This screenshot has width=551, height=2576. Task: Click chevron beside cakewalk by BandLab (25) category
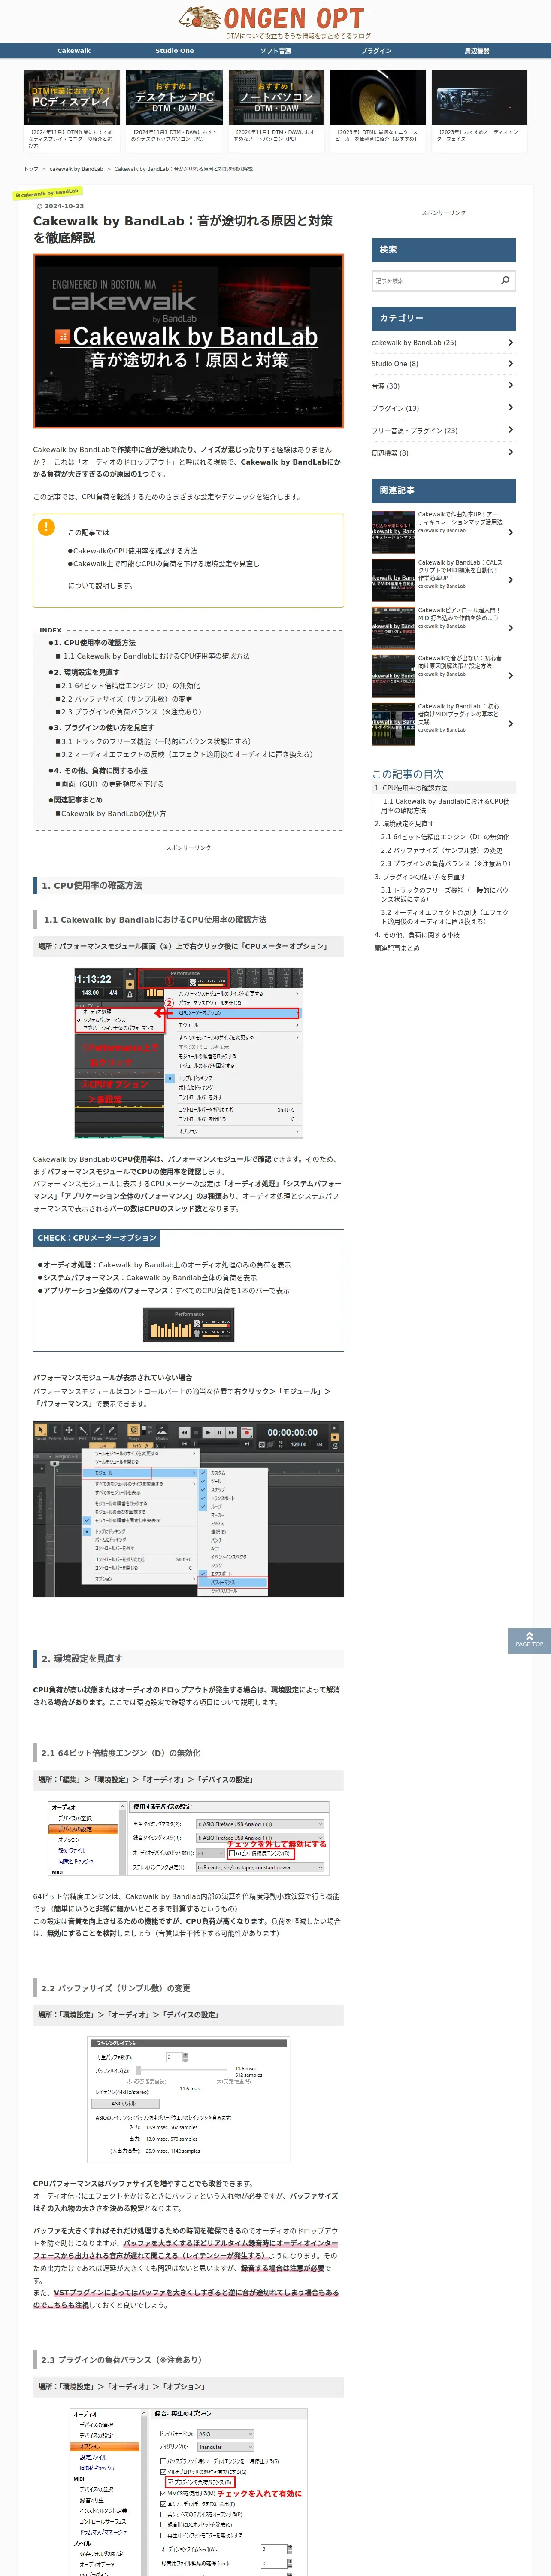(510, 342)
